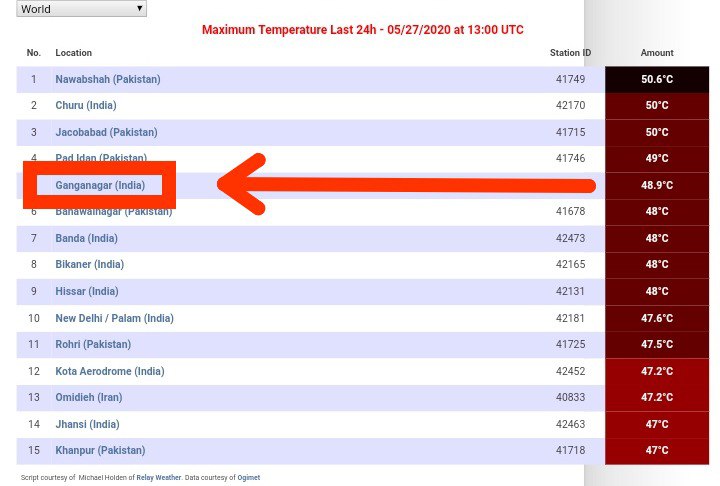
Task: Open the Jhansi (India) location link
Action: (x=87, y=424)
